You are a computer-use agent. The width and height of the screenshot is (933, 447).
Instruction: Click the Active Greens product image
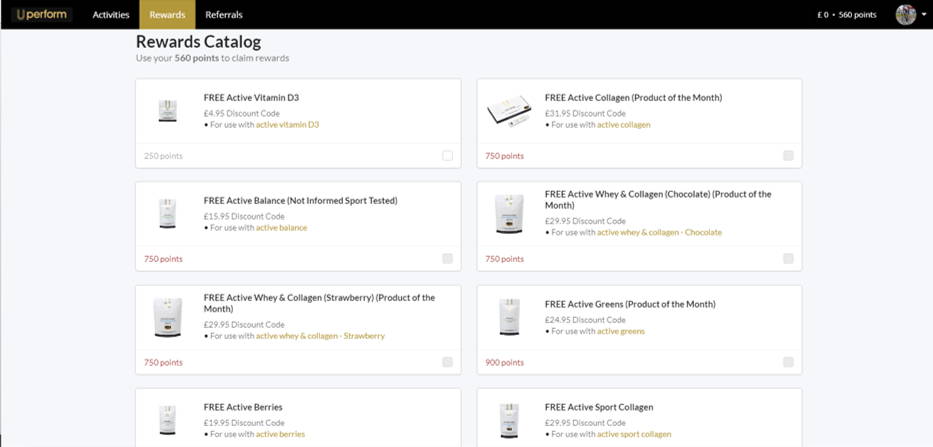click(x=509, y=317)
